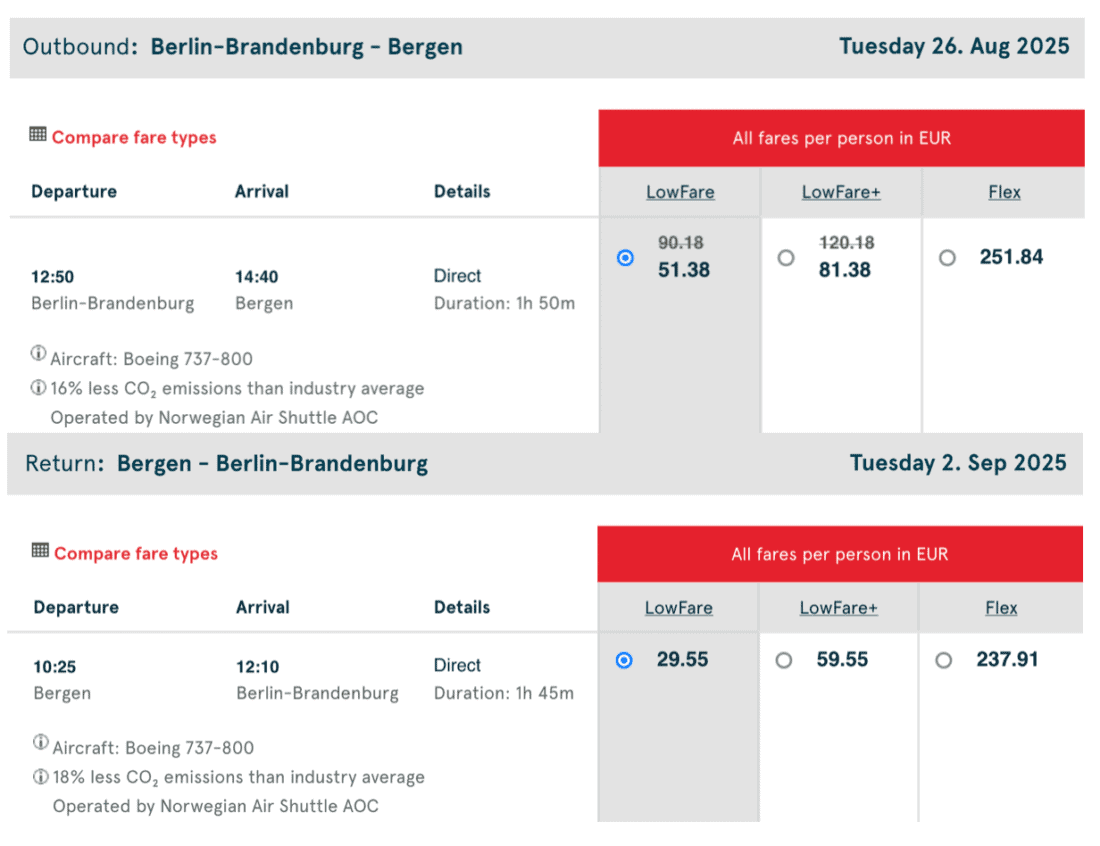Click return Flex column header link
1100x846 pixels.
[x=1001, y=608]
